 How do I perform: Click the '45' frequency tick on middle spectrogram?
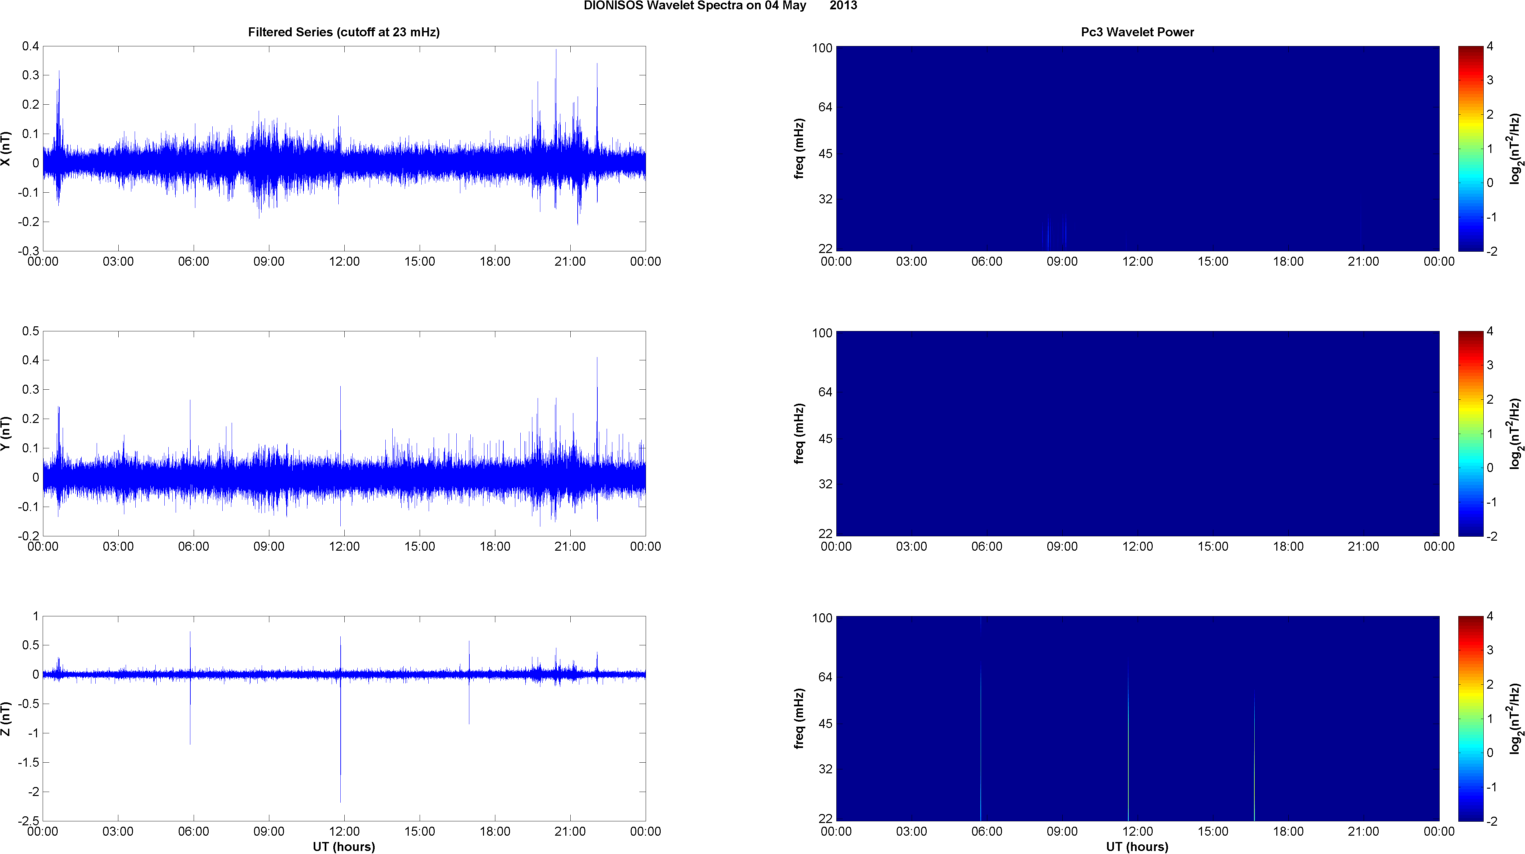[x=825, y=439]
